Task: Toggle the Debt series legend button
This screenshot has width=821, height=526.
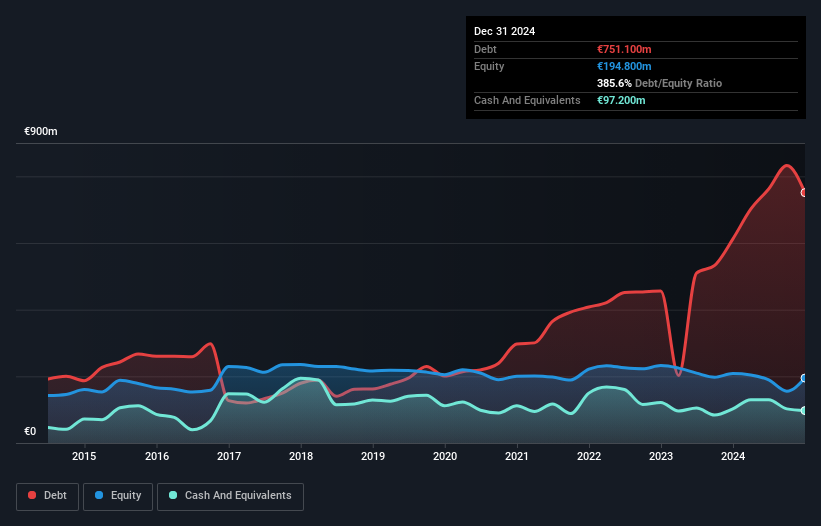Action: (48, 496)
